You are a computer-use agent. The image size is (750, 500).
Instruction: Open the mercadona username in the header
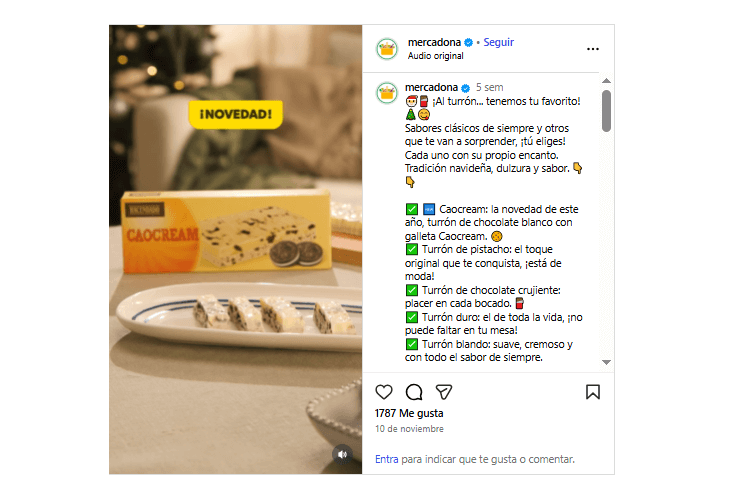point(433,43)
